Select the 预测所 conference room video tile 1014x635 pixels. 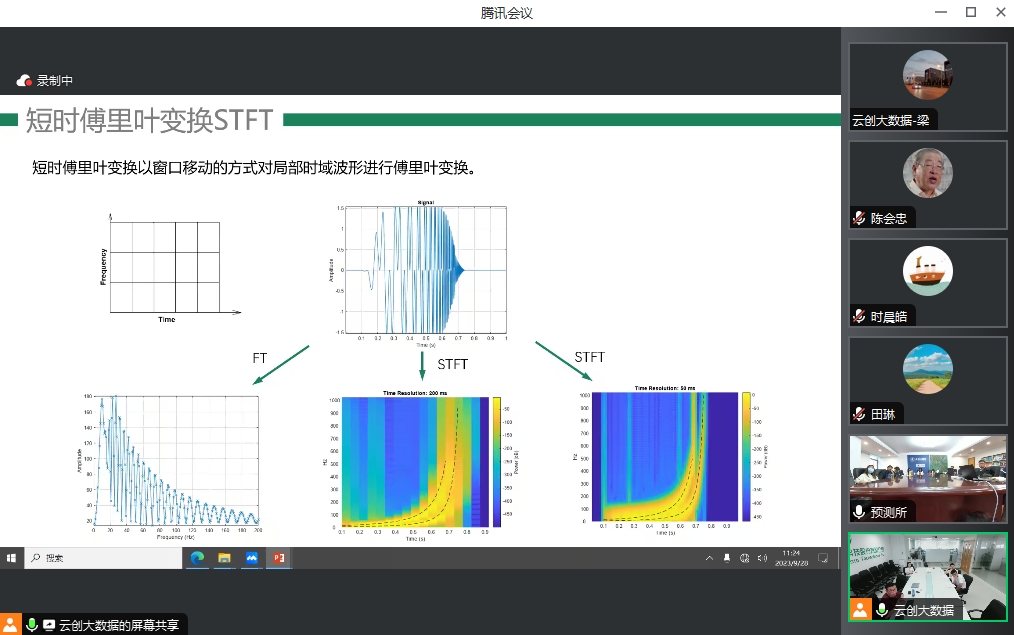tap(927, 470)
